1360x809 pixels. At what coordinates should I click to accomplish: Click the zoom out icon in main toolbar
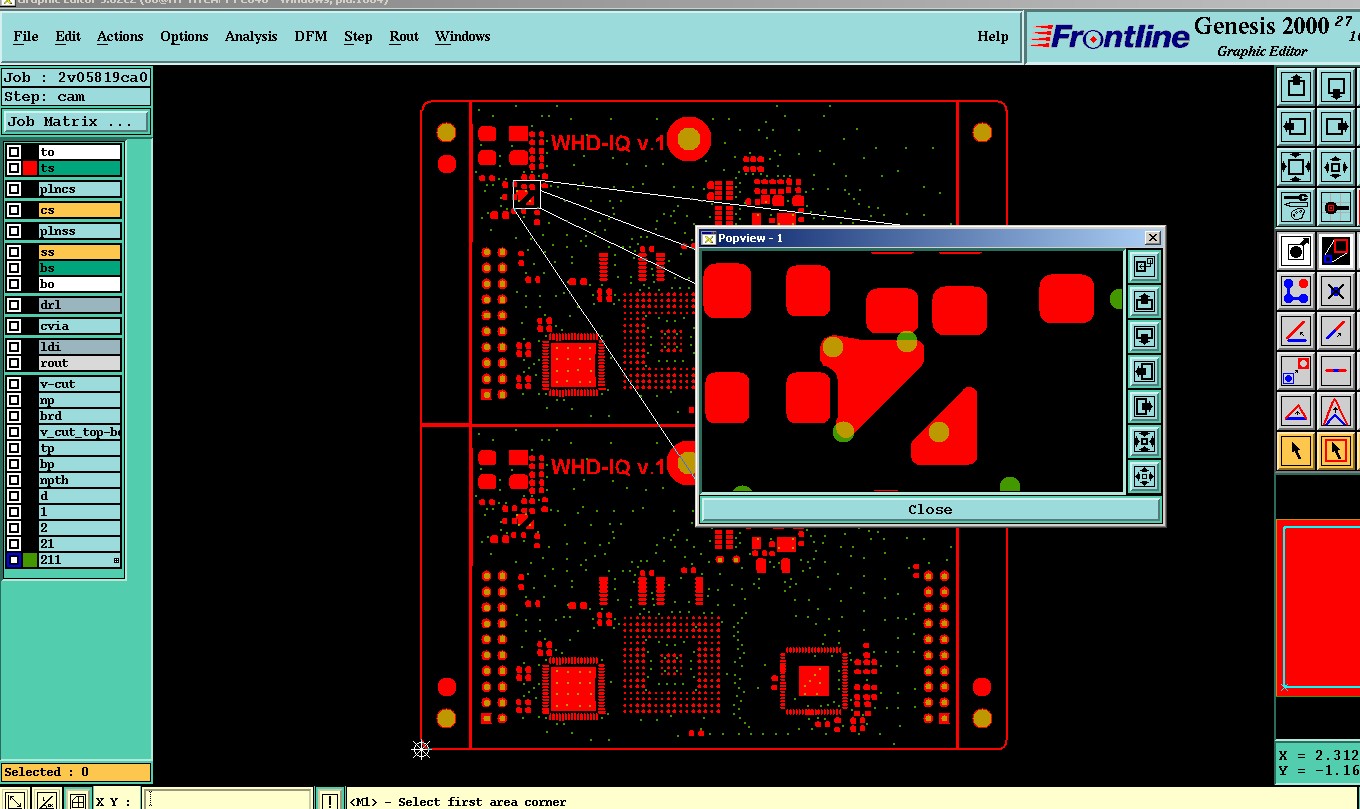point(1336,167)
